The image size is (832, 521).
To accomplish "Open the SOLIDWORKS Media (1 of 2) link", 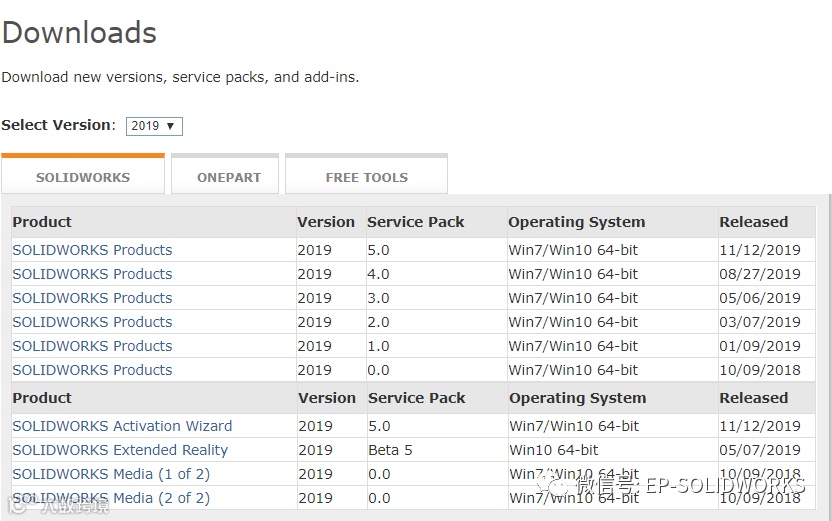I will pos(111,474).
